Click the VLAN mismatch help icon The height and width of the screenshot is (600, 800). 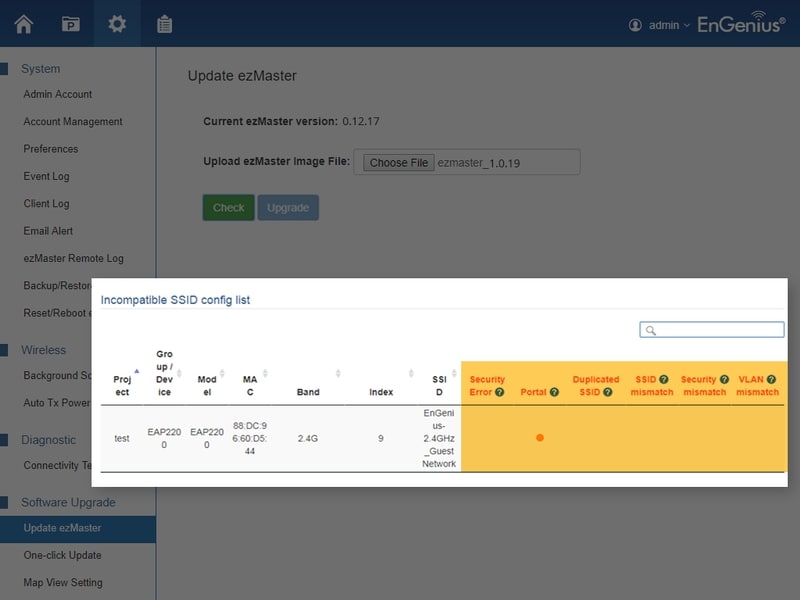tap(772, 380)
